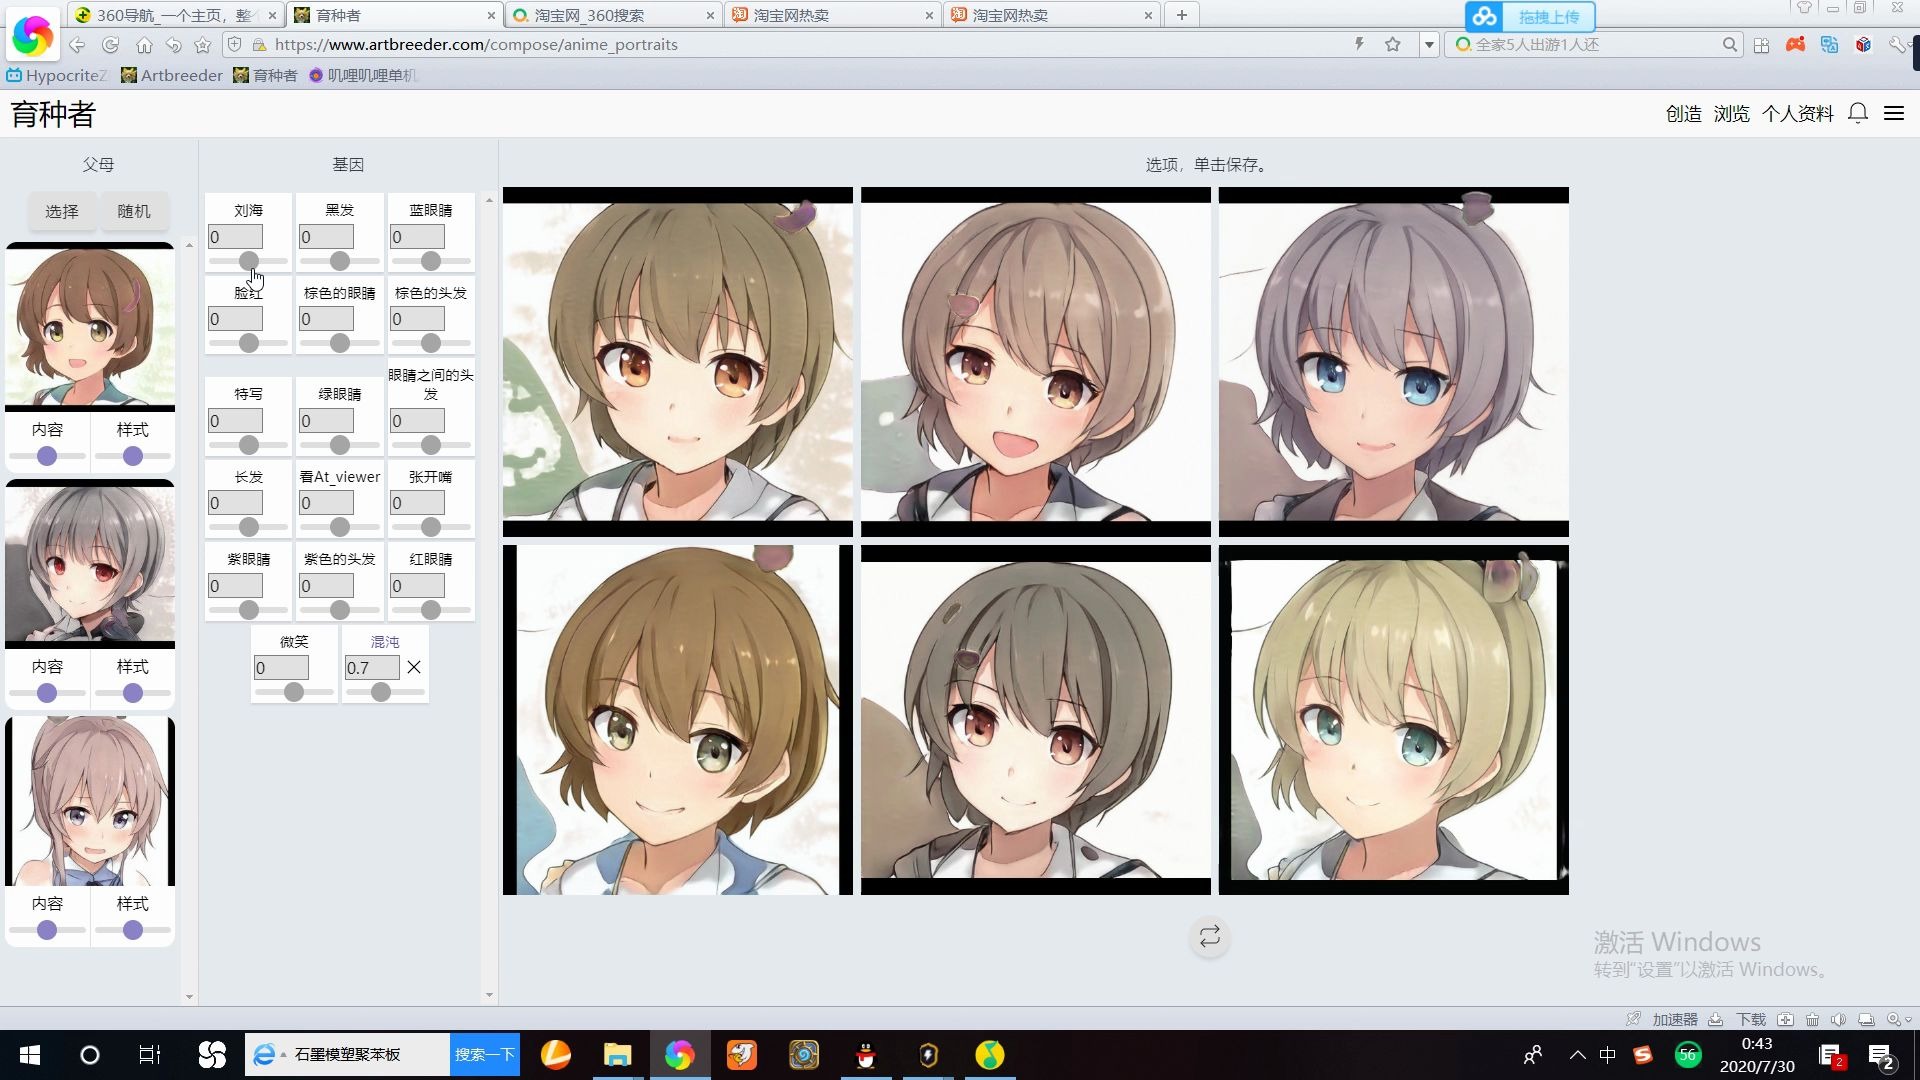This screenshot has height=1080, width=1920.
Task: Go to the browser home icon
Action: [144, 45]
